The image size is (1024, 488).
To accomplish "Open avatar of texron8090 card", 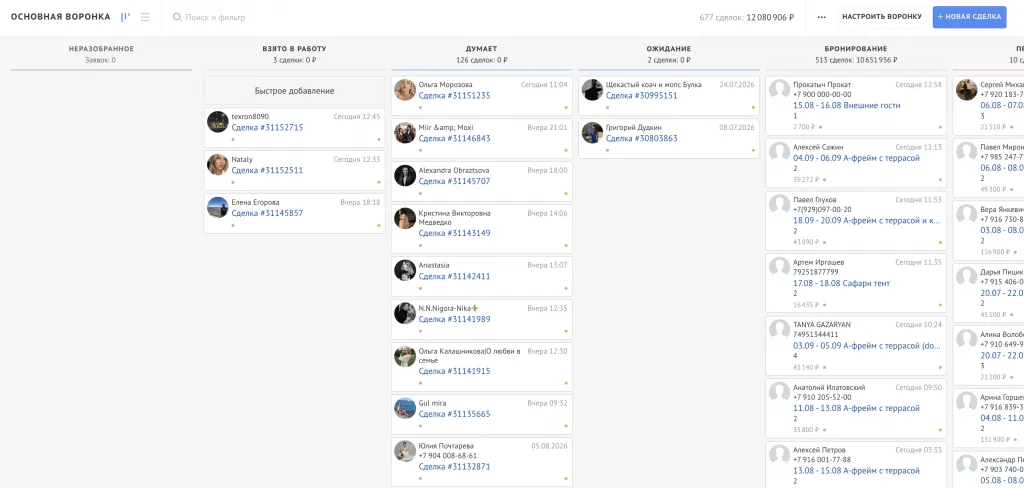I will coord(217,122).
